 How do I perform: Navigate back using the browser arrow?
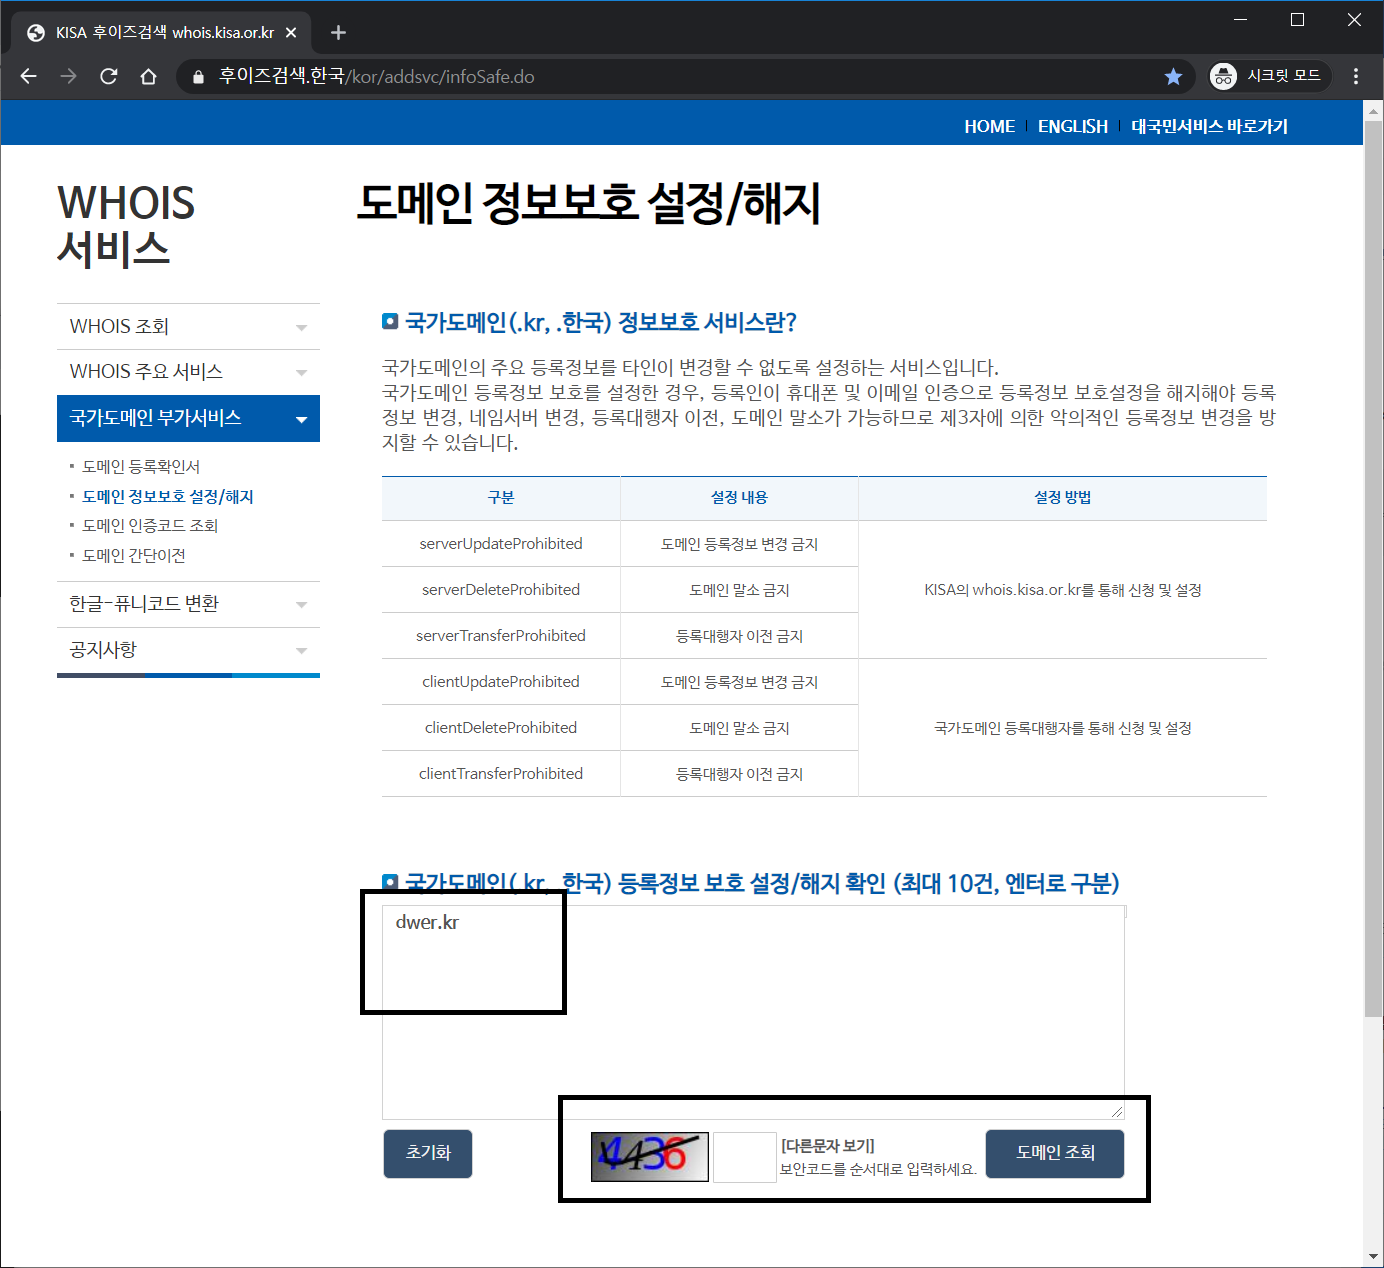27,76
